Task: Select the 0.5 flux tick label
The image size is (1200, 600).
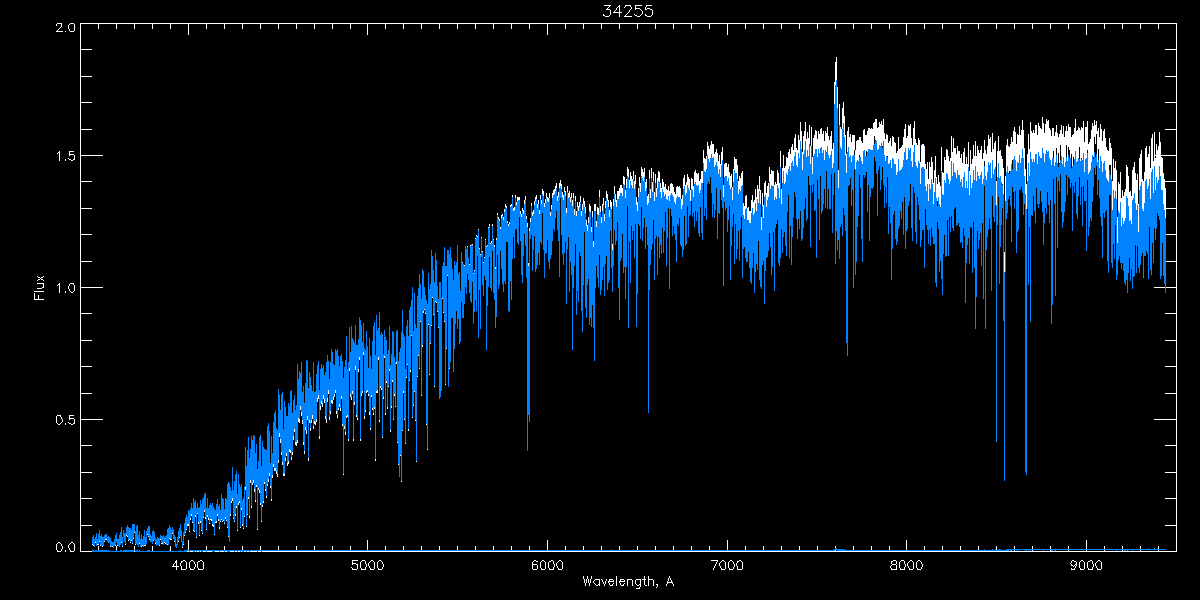Action: [65, 419]
